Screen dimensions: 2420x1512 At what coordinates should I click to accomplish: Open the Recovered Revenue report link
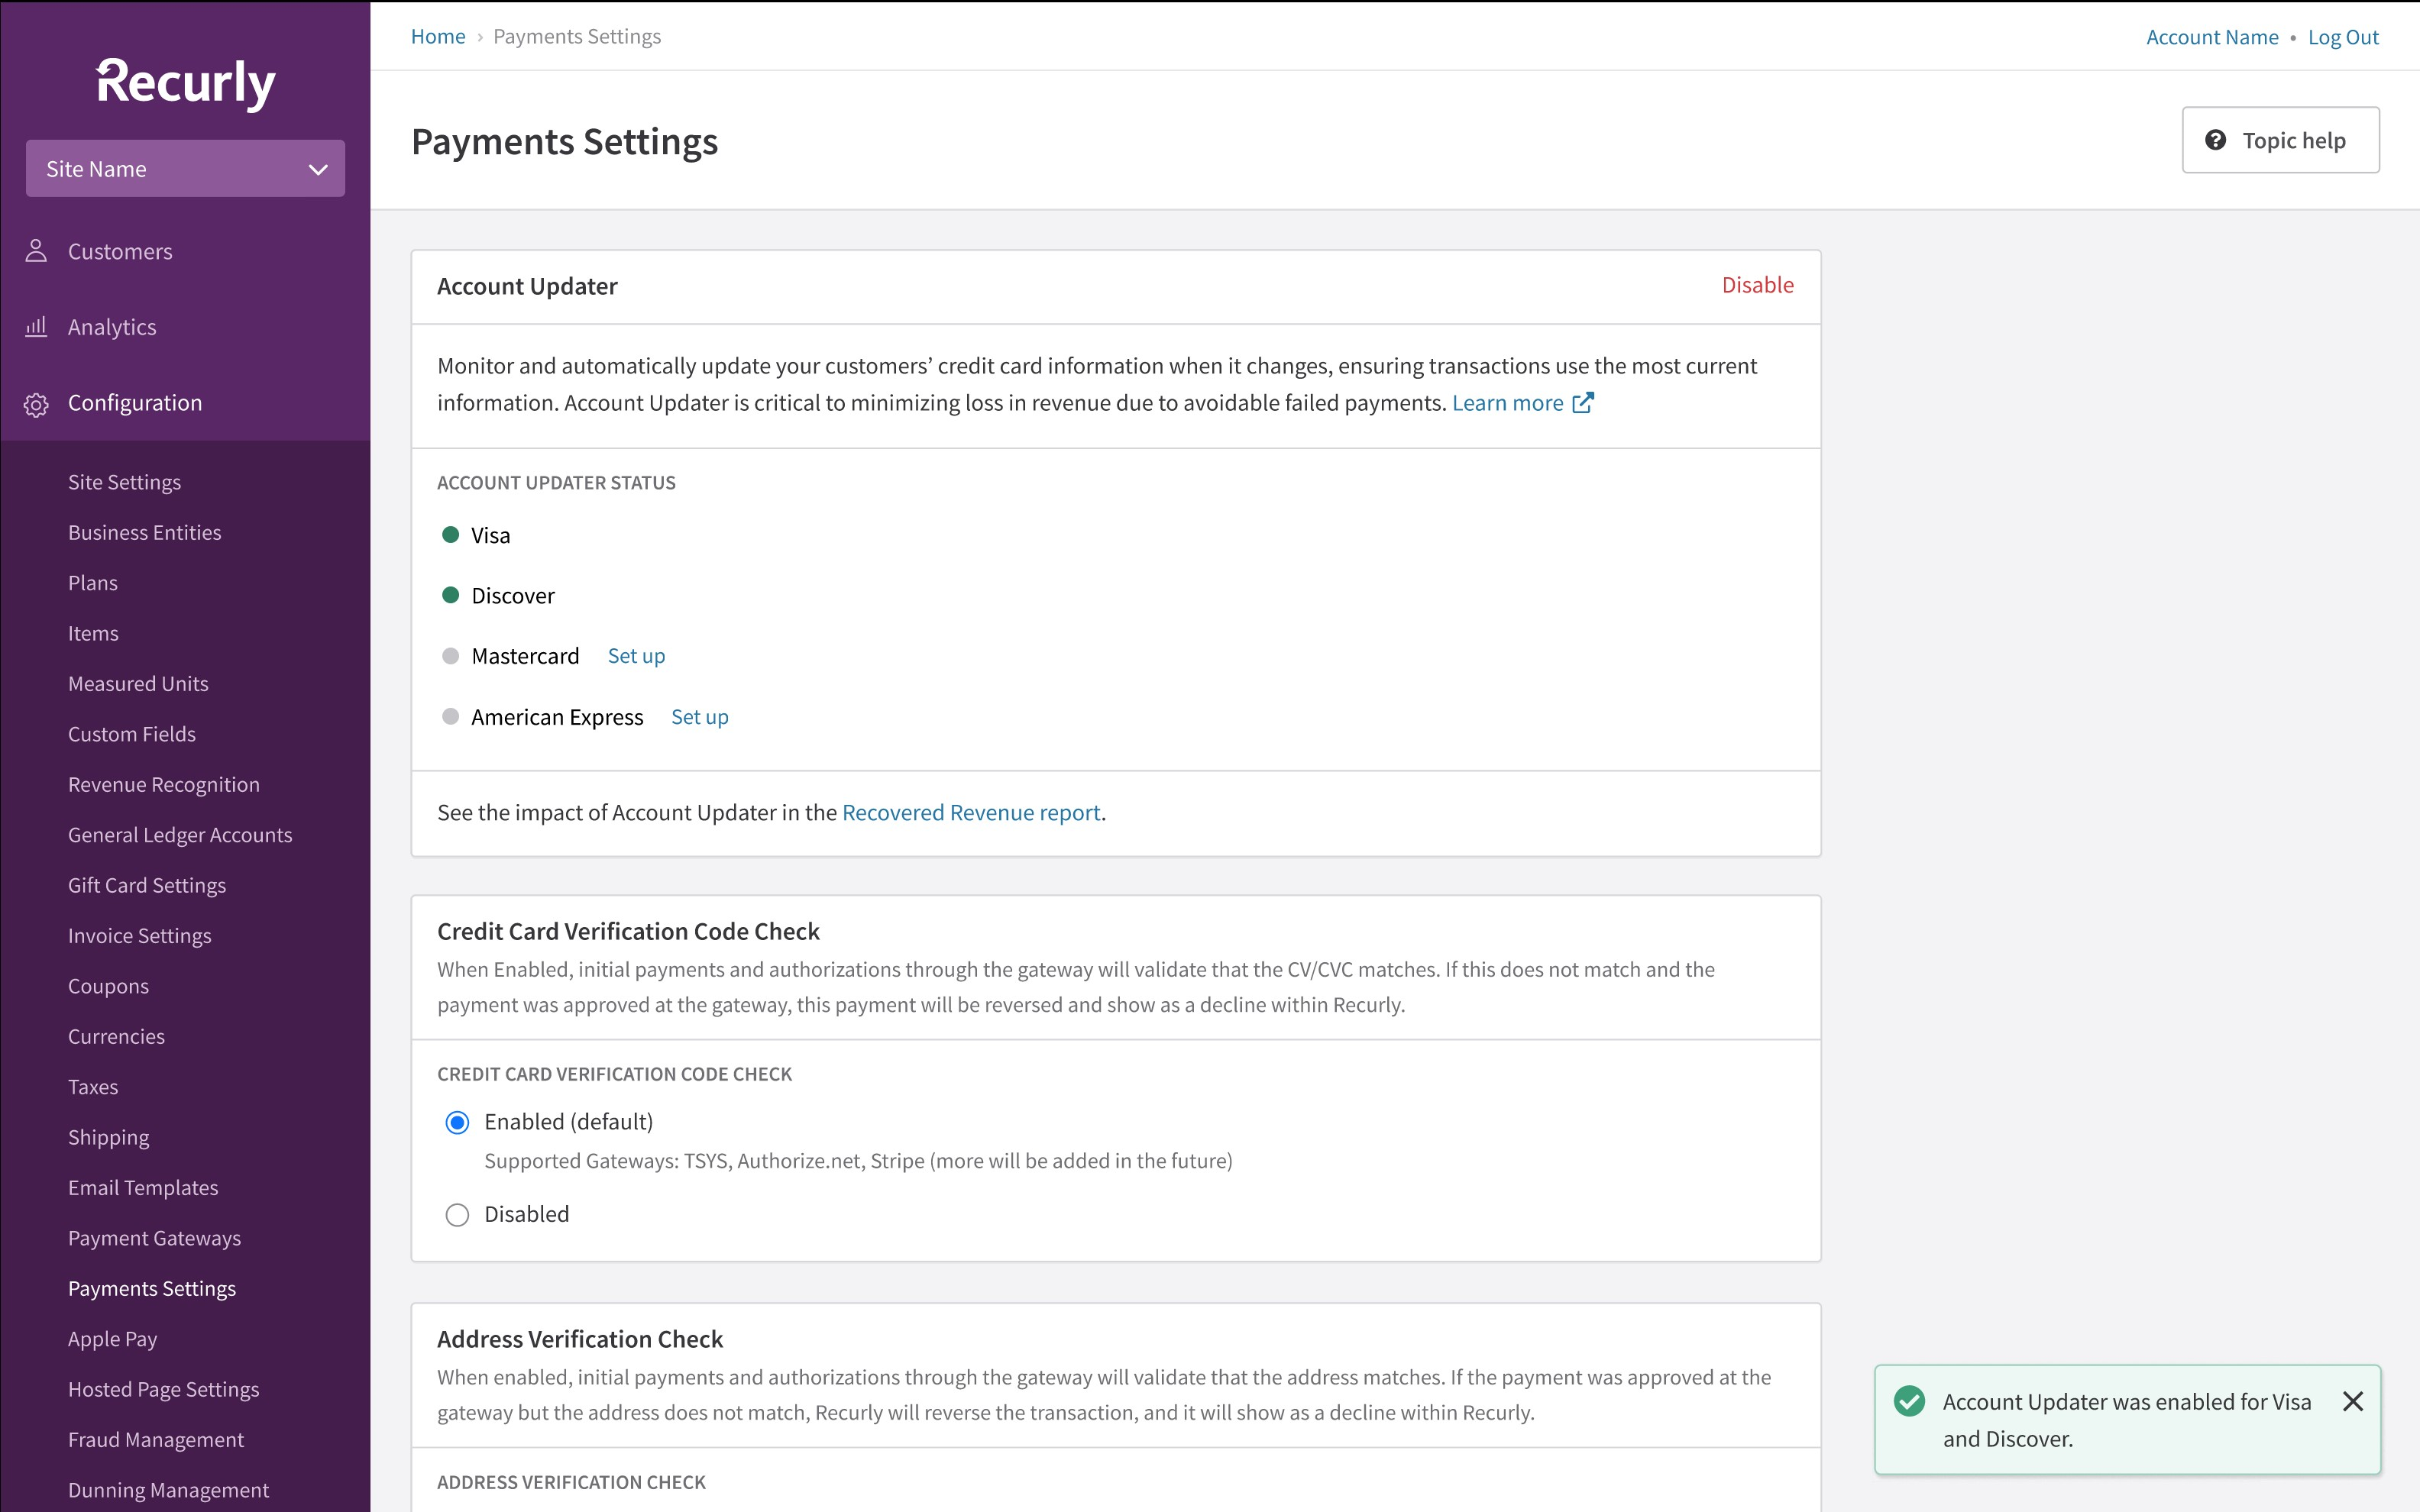coord(970,812)
